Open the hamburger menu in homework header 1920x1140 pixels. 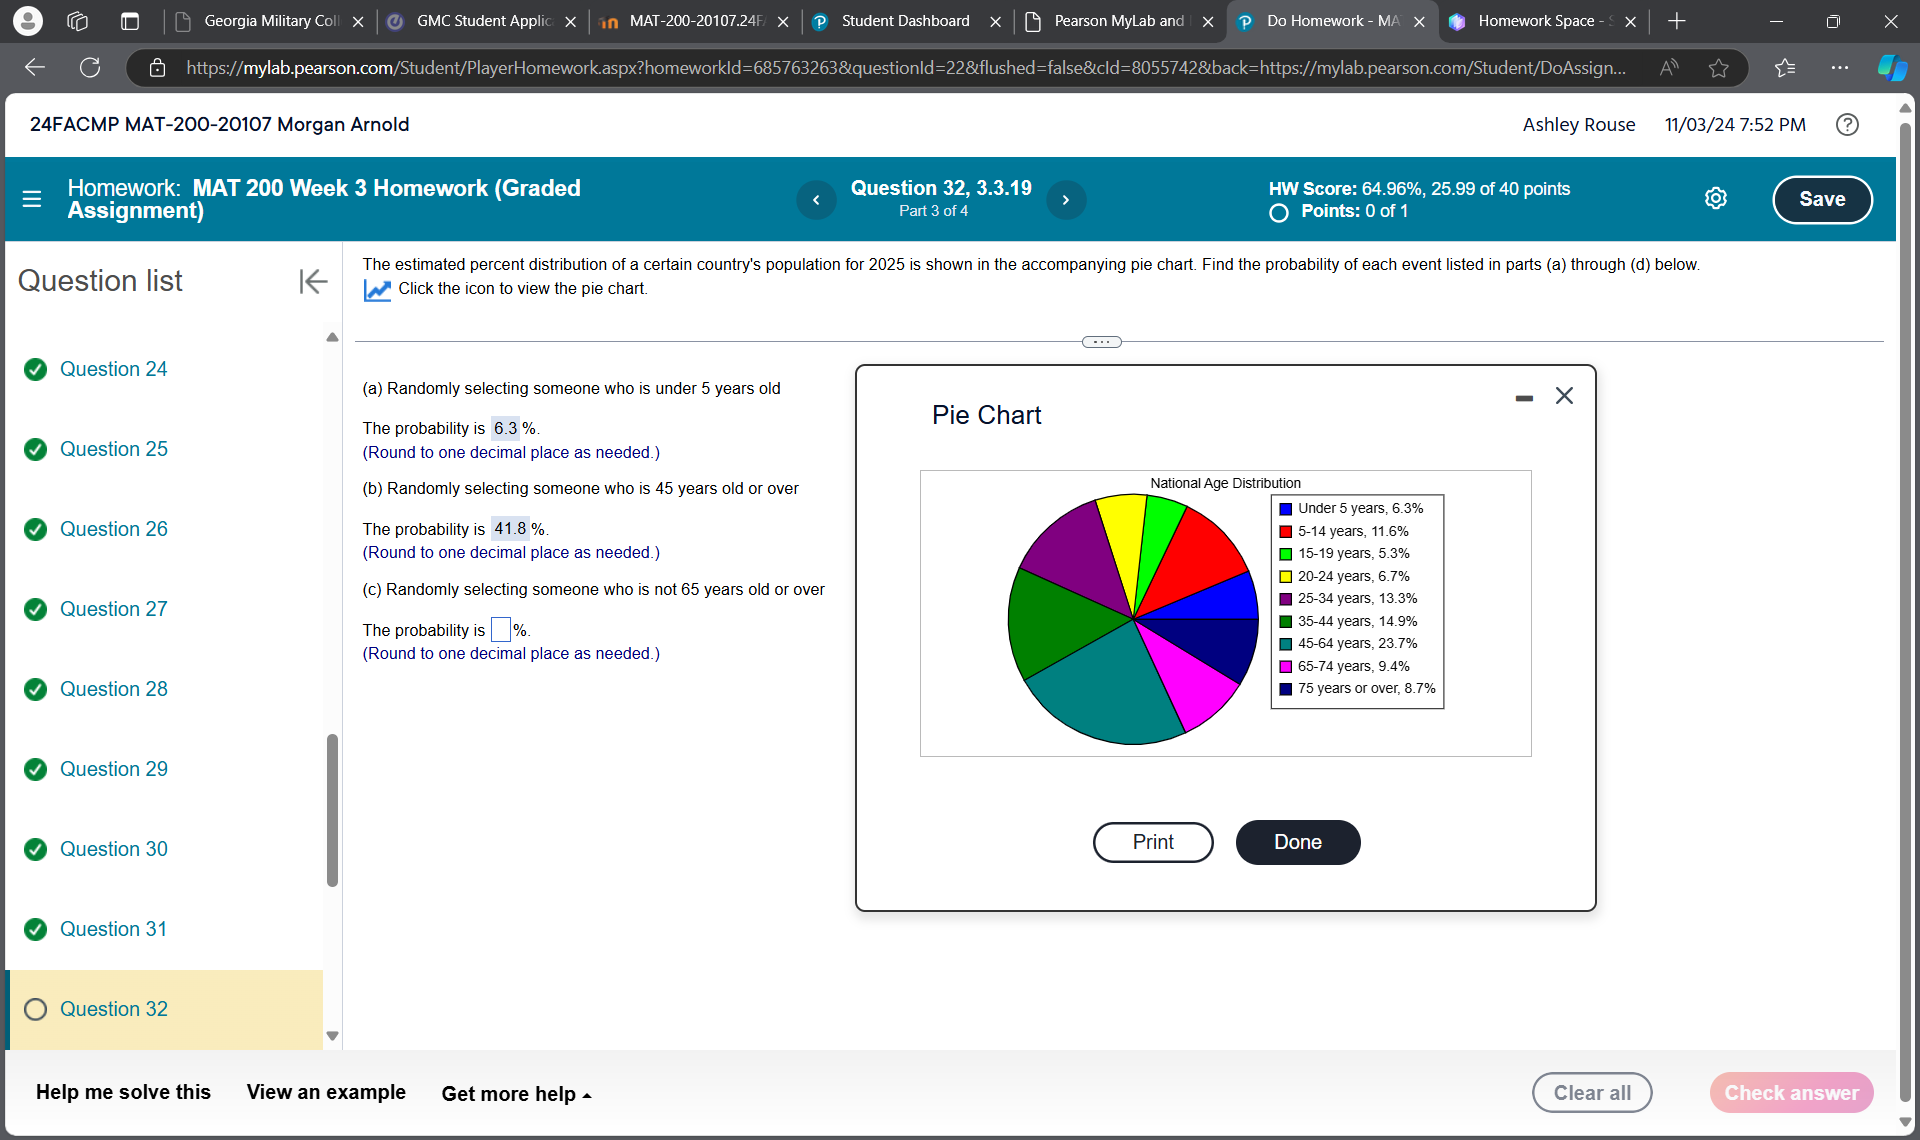pos(32,199)
